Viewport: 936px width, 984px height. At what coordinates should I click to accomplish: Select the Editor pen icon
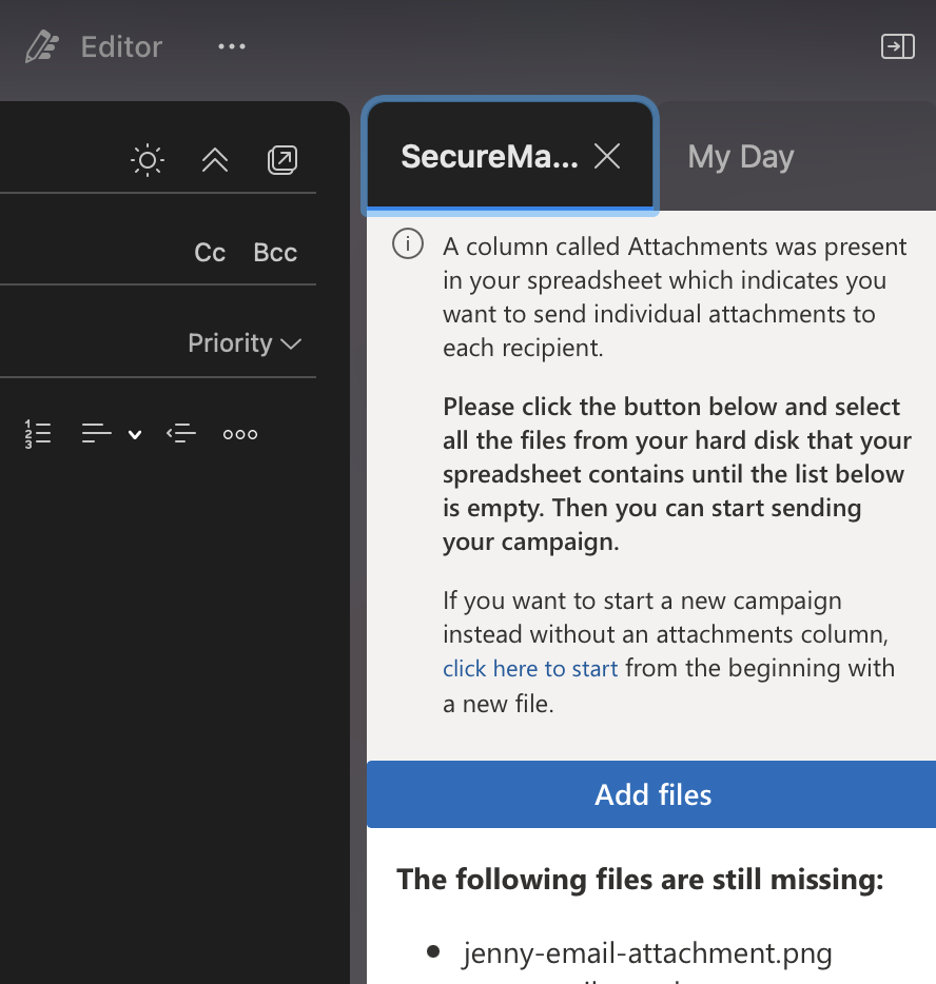pyautogui.click(x=44, y=46)
